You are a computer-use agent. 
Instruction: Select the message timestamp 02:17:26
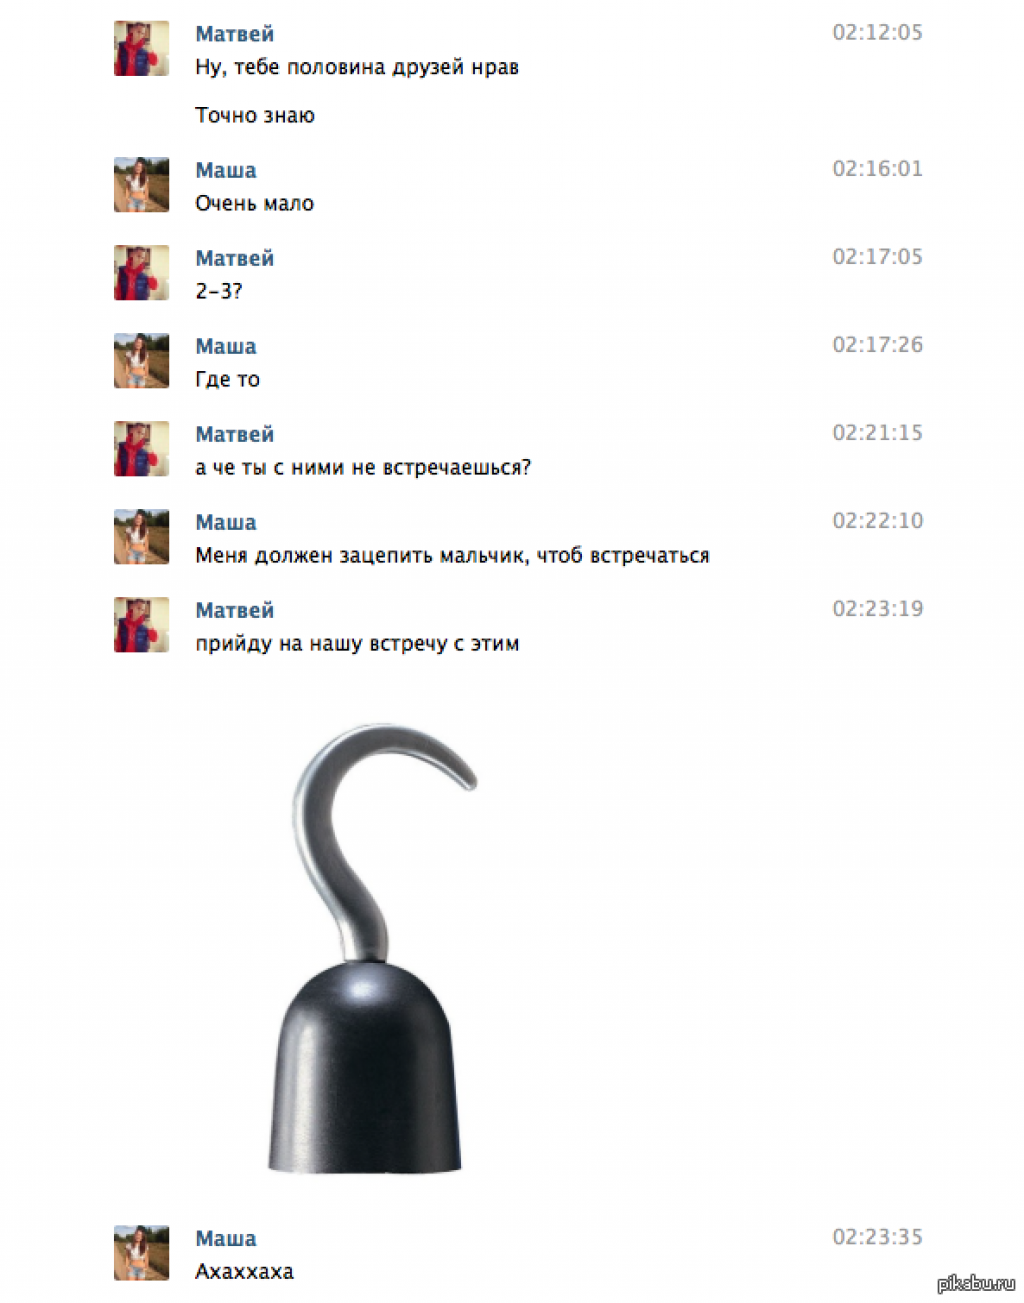pyautogui.click(x=877, y=345)
